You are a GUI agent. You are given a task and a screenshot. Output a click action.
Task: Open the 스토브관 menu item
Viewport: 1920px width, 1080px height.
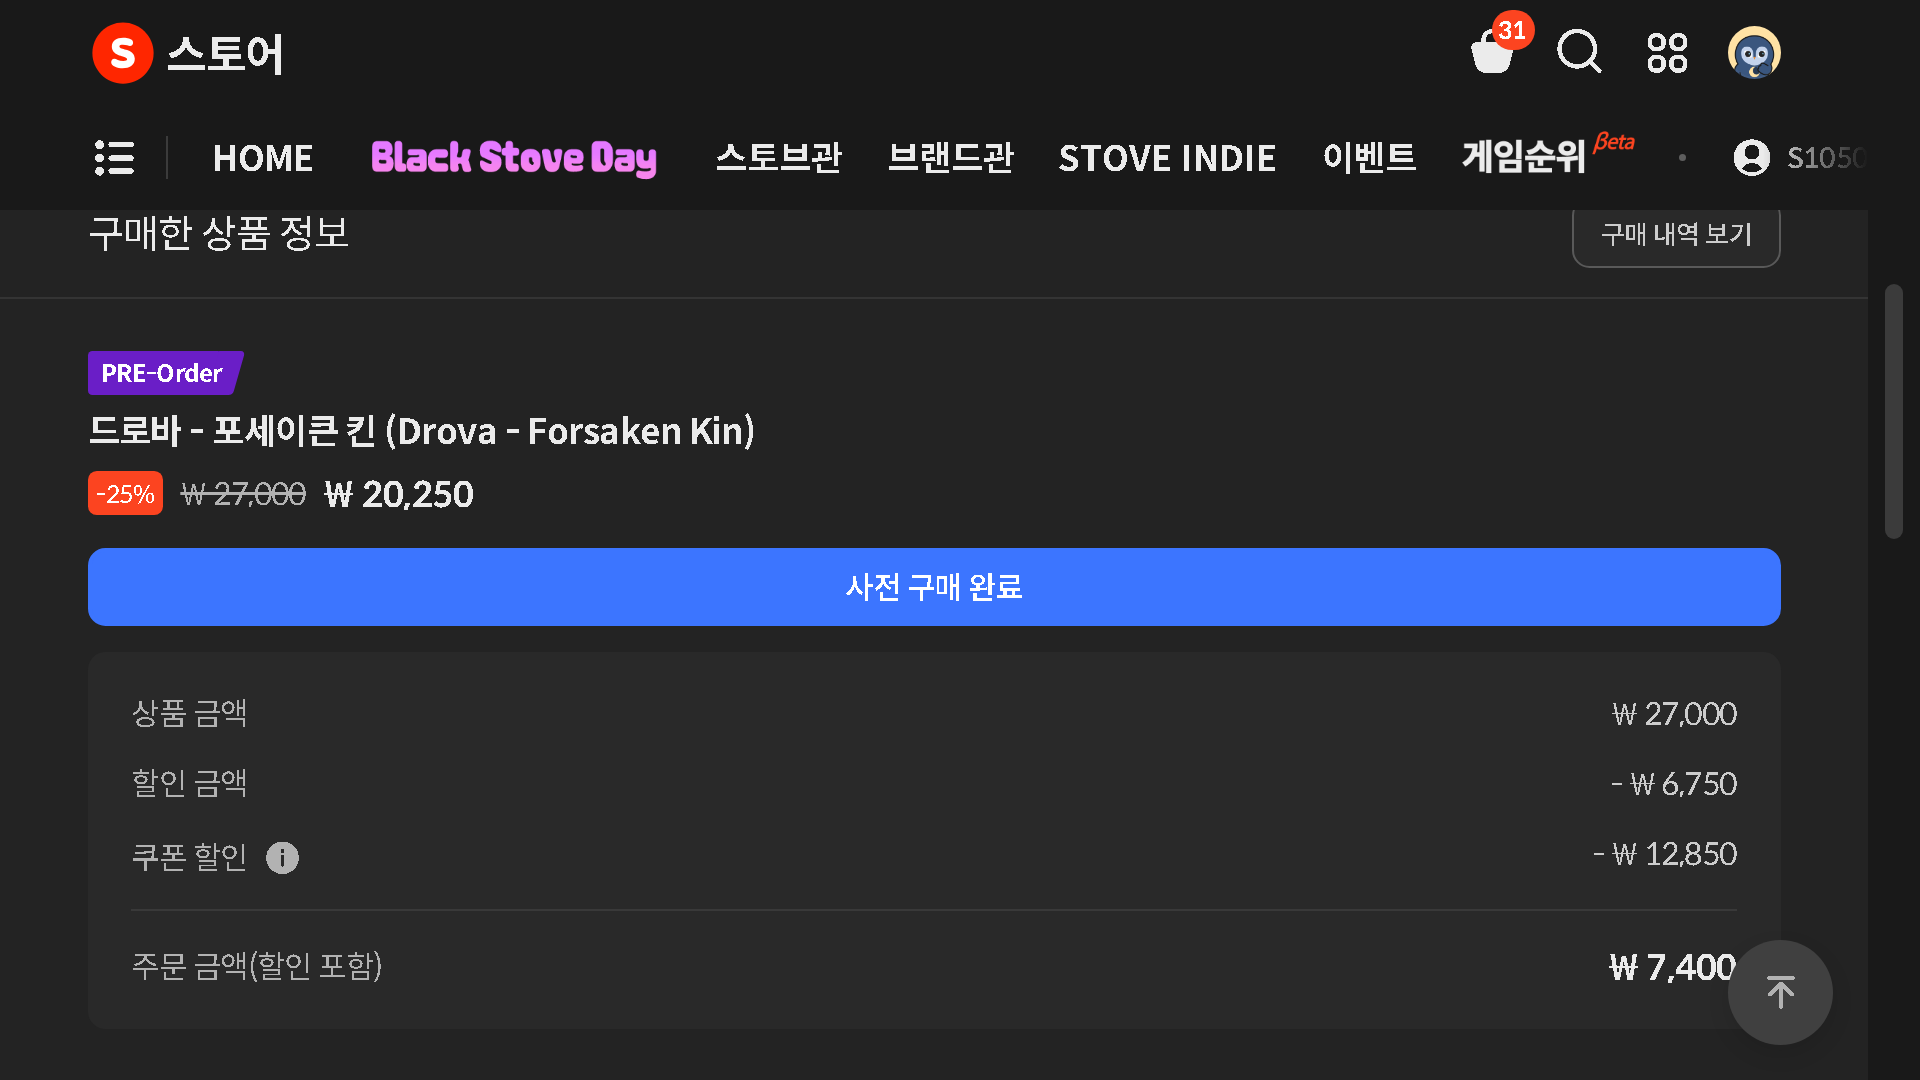click(x=779, y=158)
